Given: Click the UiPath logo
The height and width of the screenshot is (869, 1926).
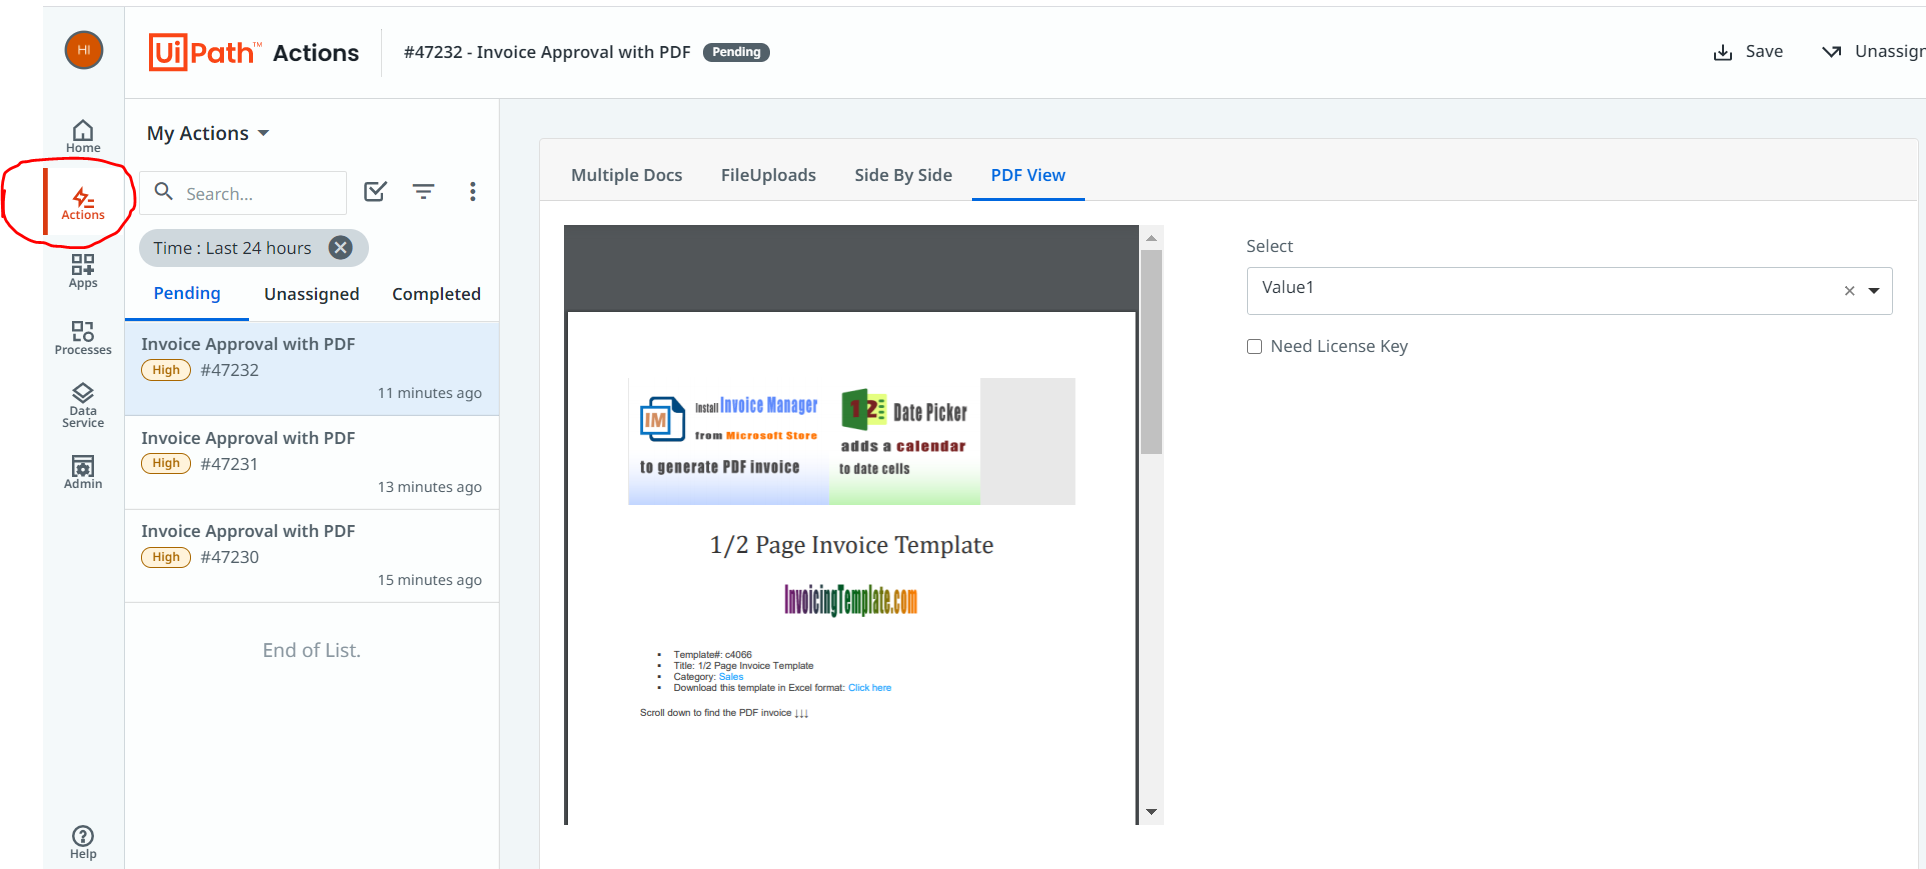Looking at the screenshot, I should pyautogui.click(x=205, y=52).
